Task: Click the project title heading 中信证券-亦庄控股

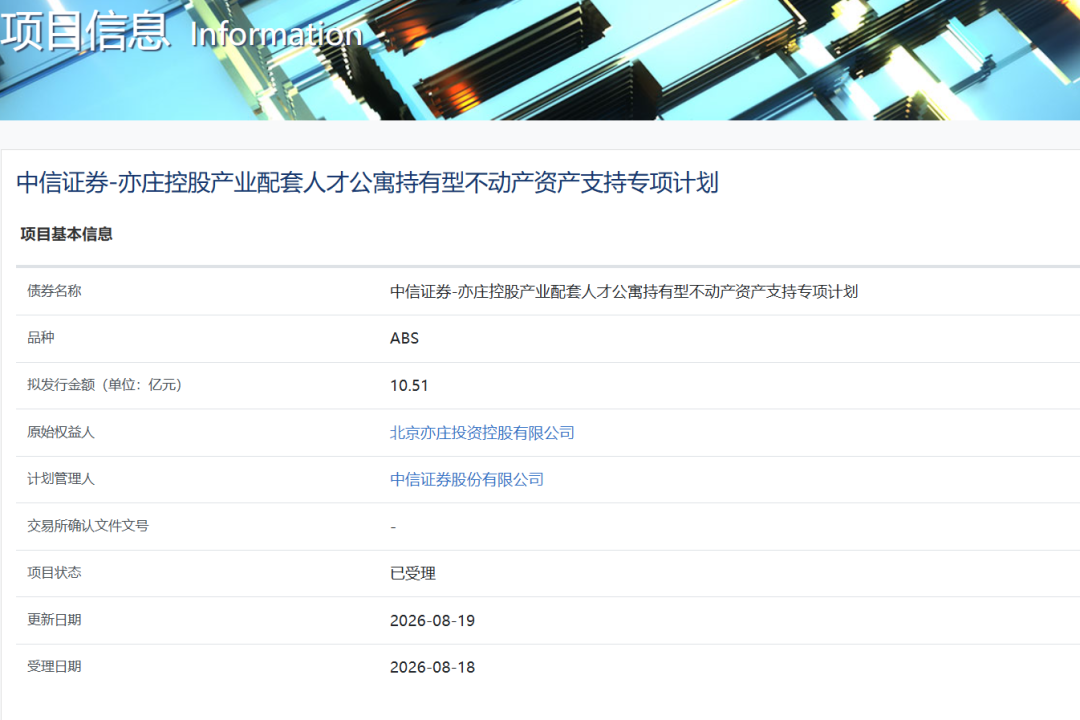Action: tap(367, 183)
